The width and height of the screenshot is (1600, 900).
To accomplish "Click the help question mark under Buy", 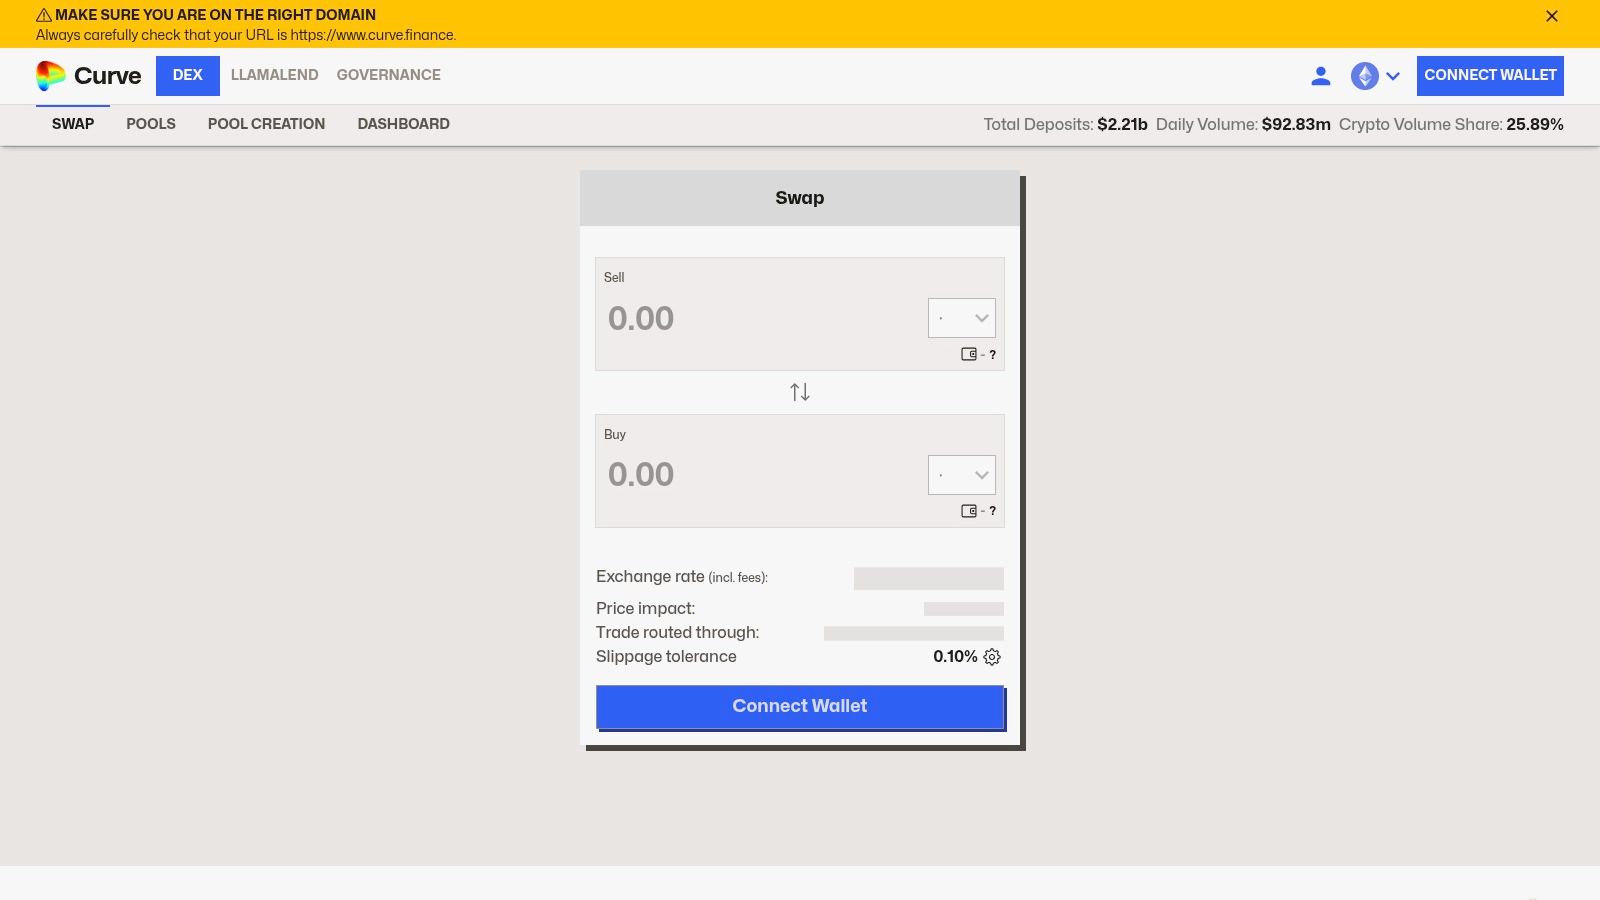I will pos(992,511).
